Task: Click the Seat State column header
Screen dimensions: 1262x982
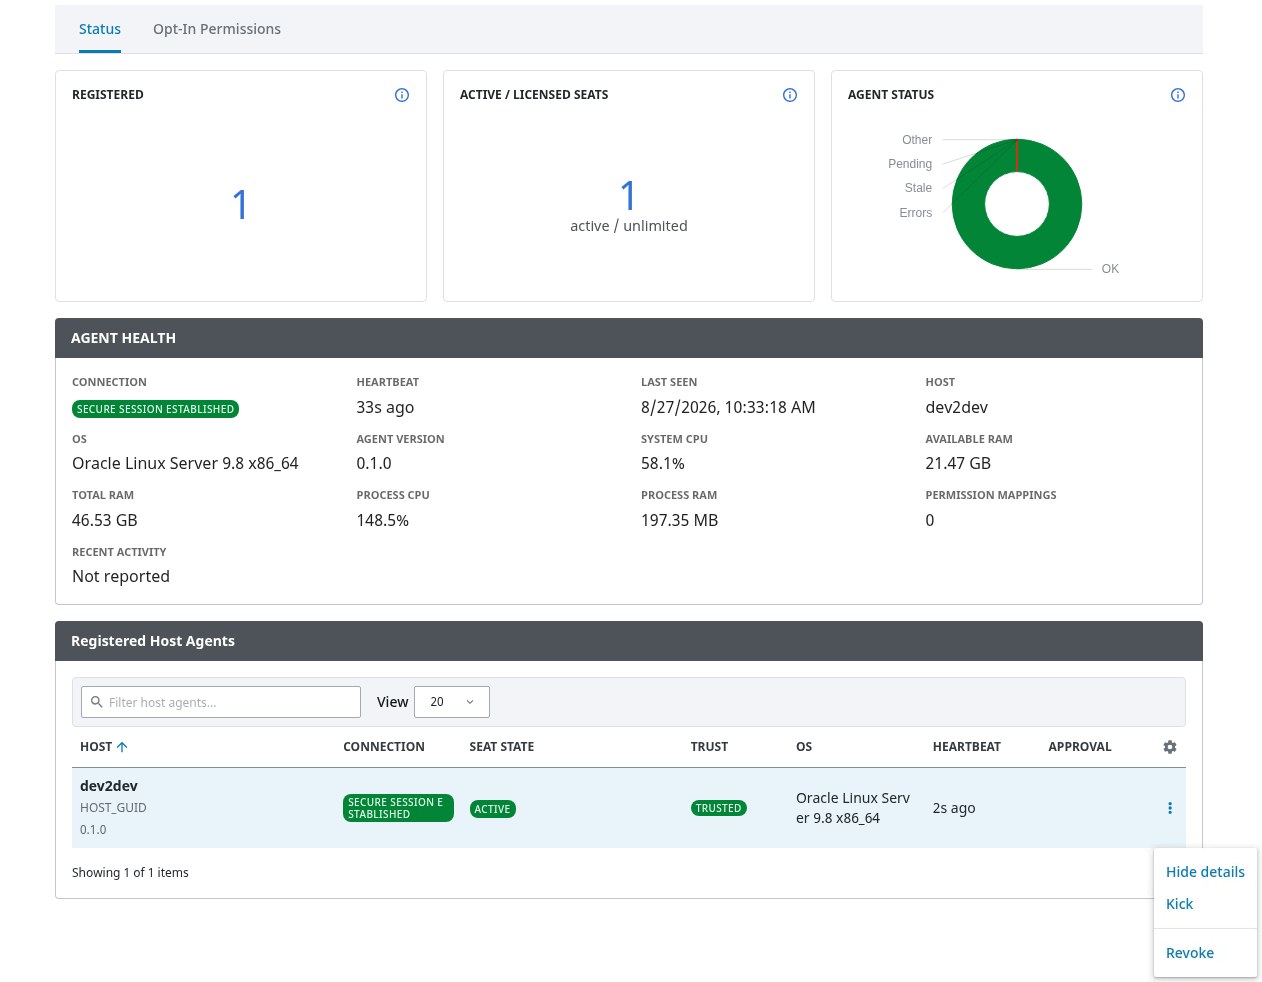Action: [x=502, y=747]
